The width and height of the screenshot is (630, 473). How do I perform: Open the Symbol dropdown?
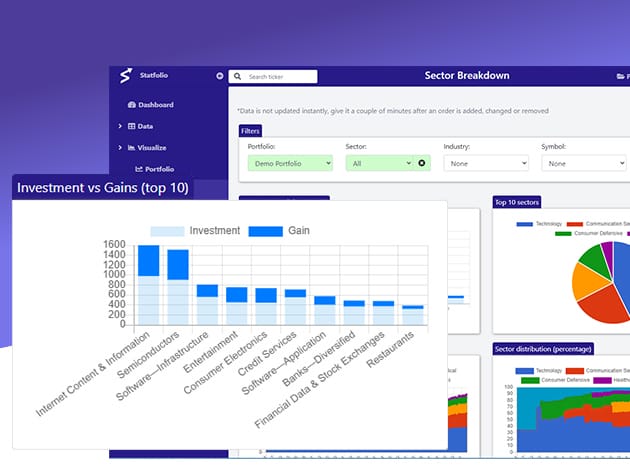click(x=584, y=163)
